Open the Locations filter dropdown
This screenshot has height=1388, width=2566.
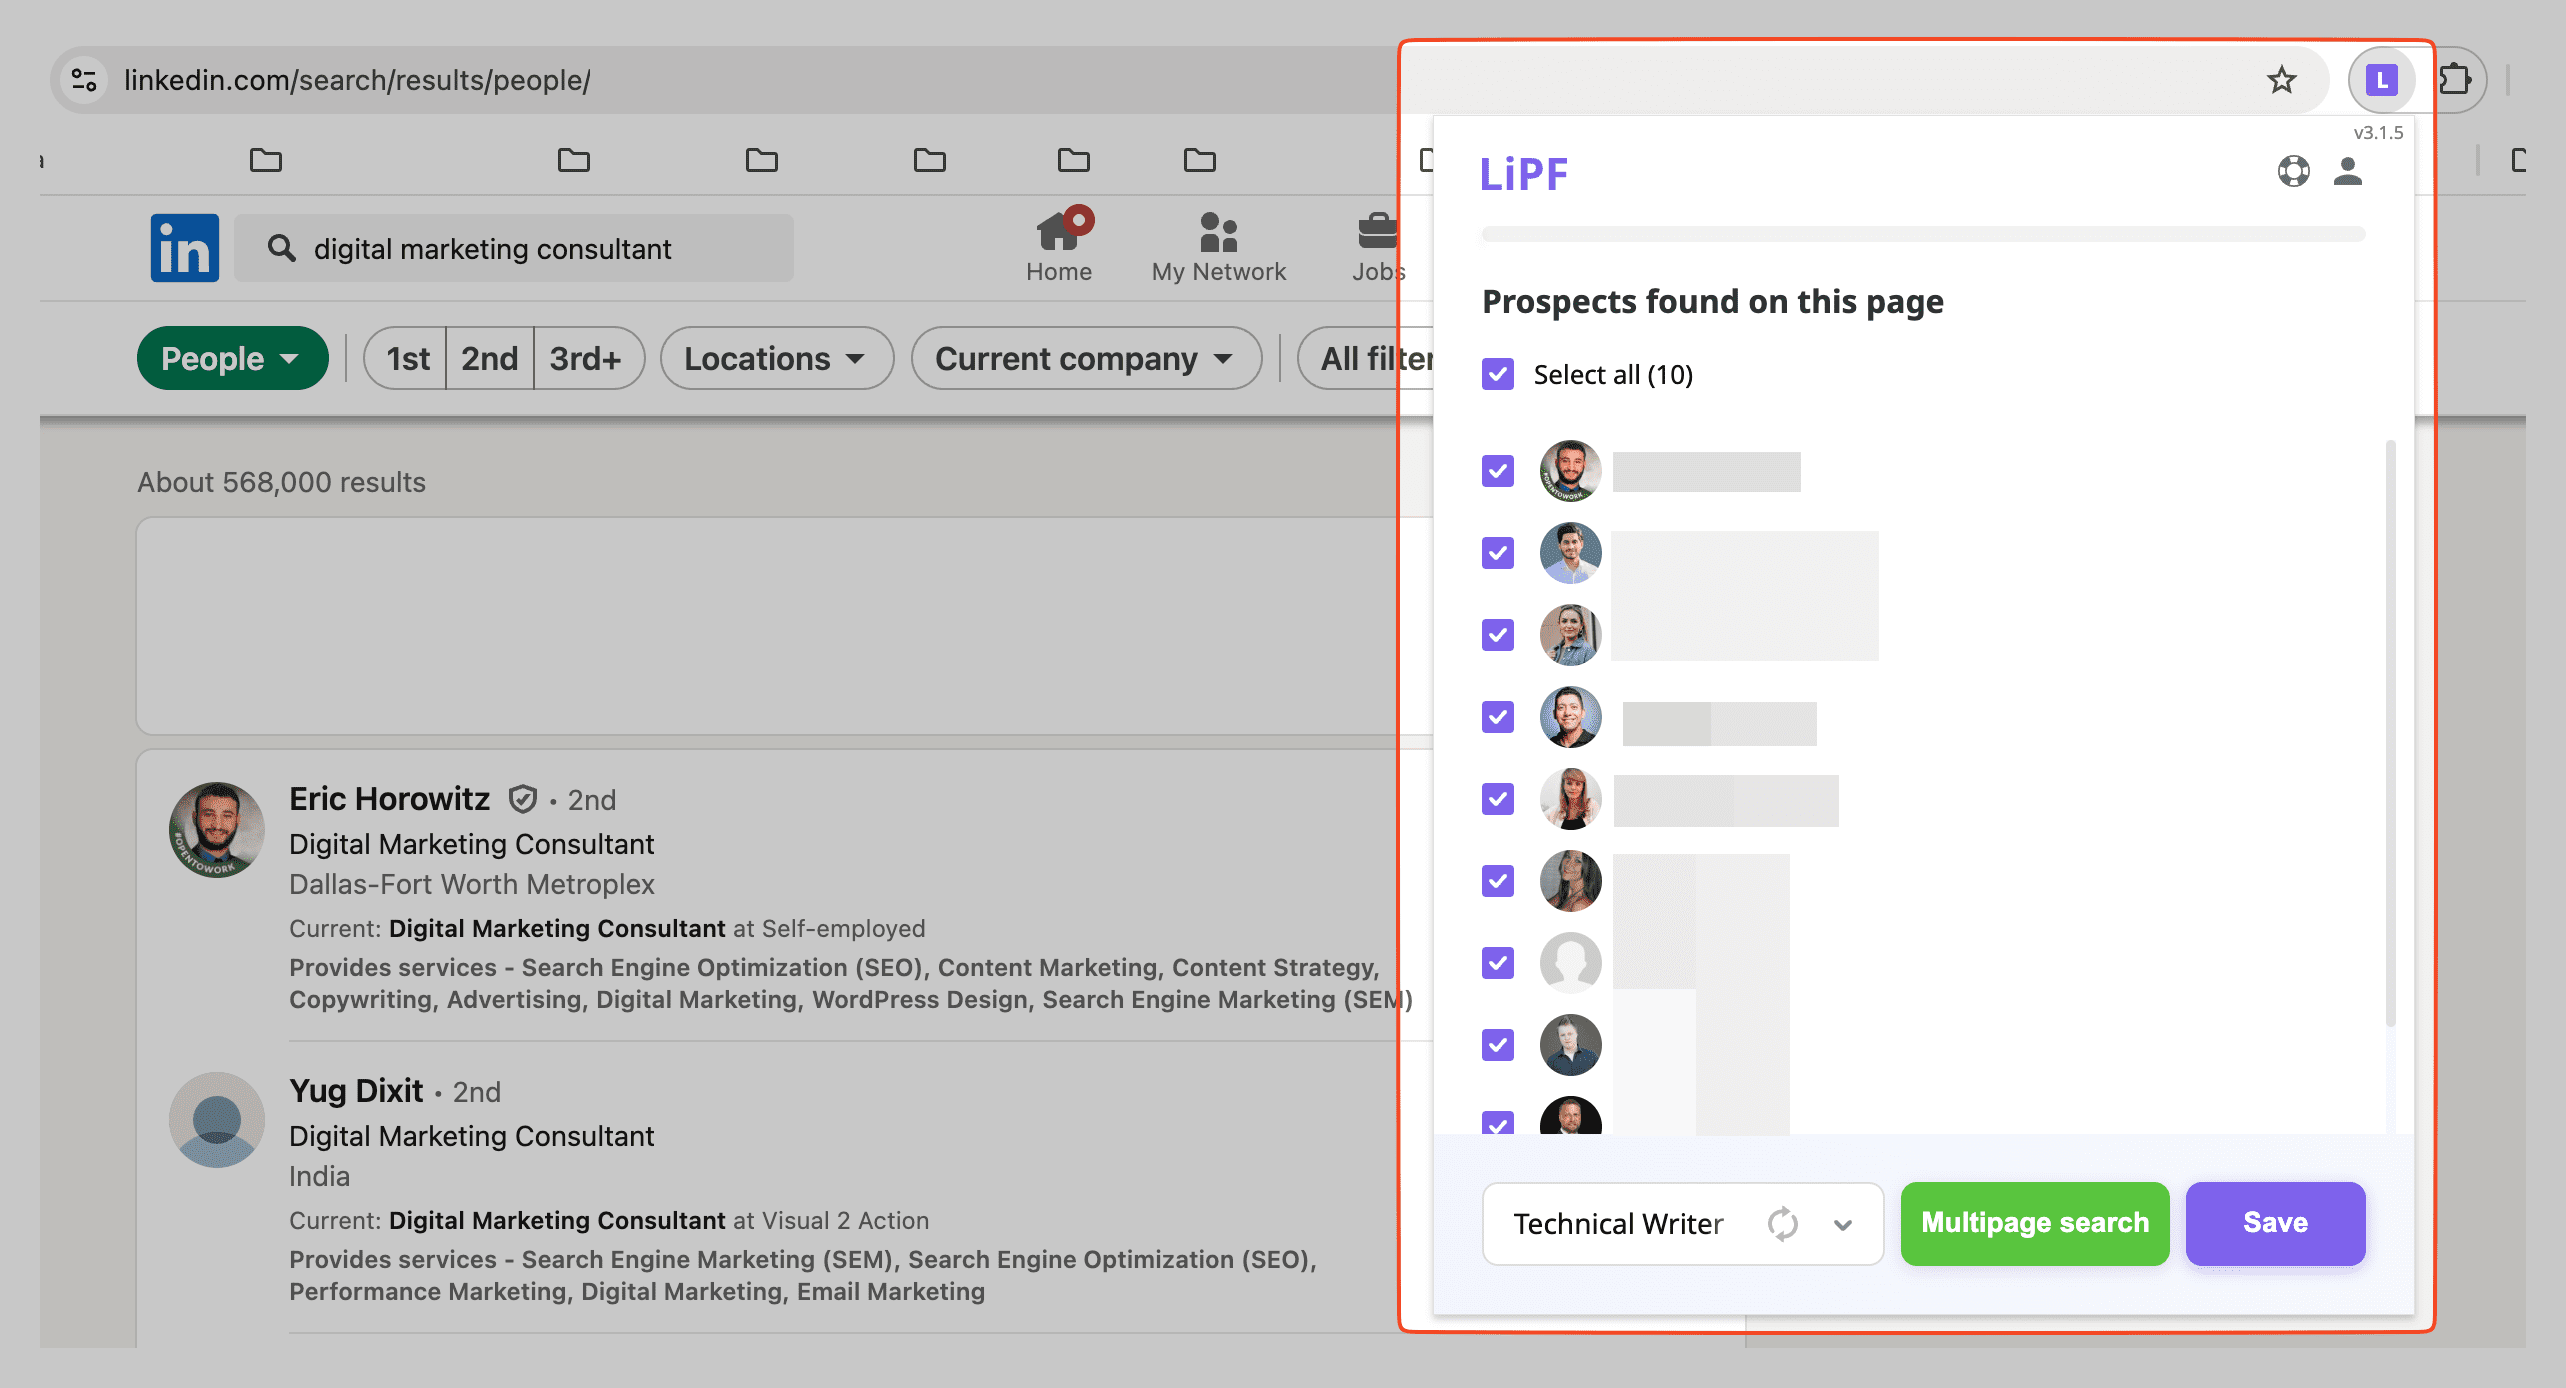point(776,358)
